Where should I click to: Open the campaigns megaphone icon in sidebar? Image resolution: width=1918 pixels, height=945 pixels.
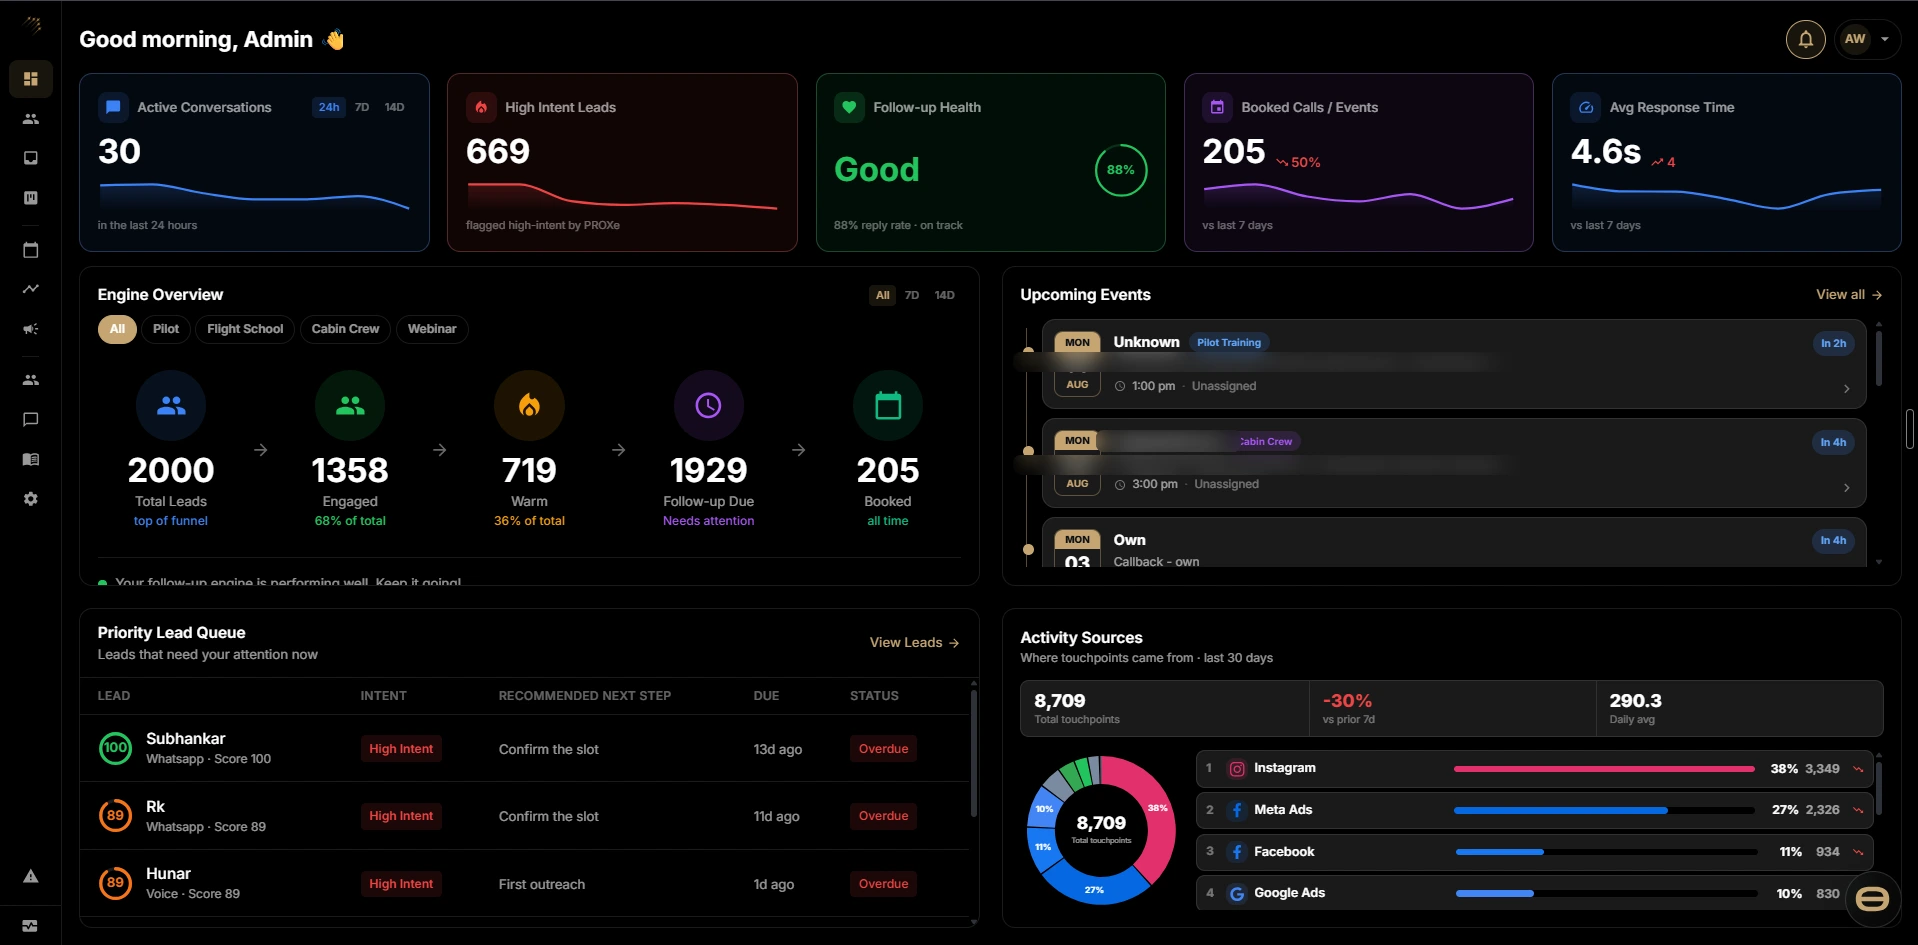(31, 329)
